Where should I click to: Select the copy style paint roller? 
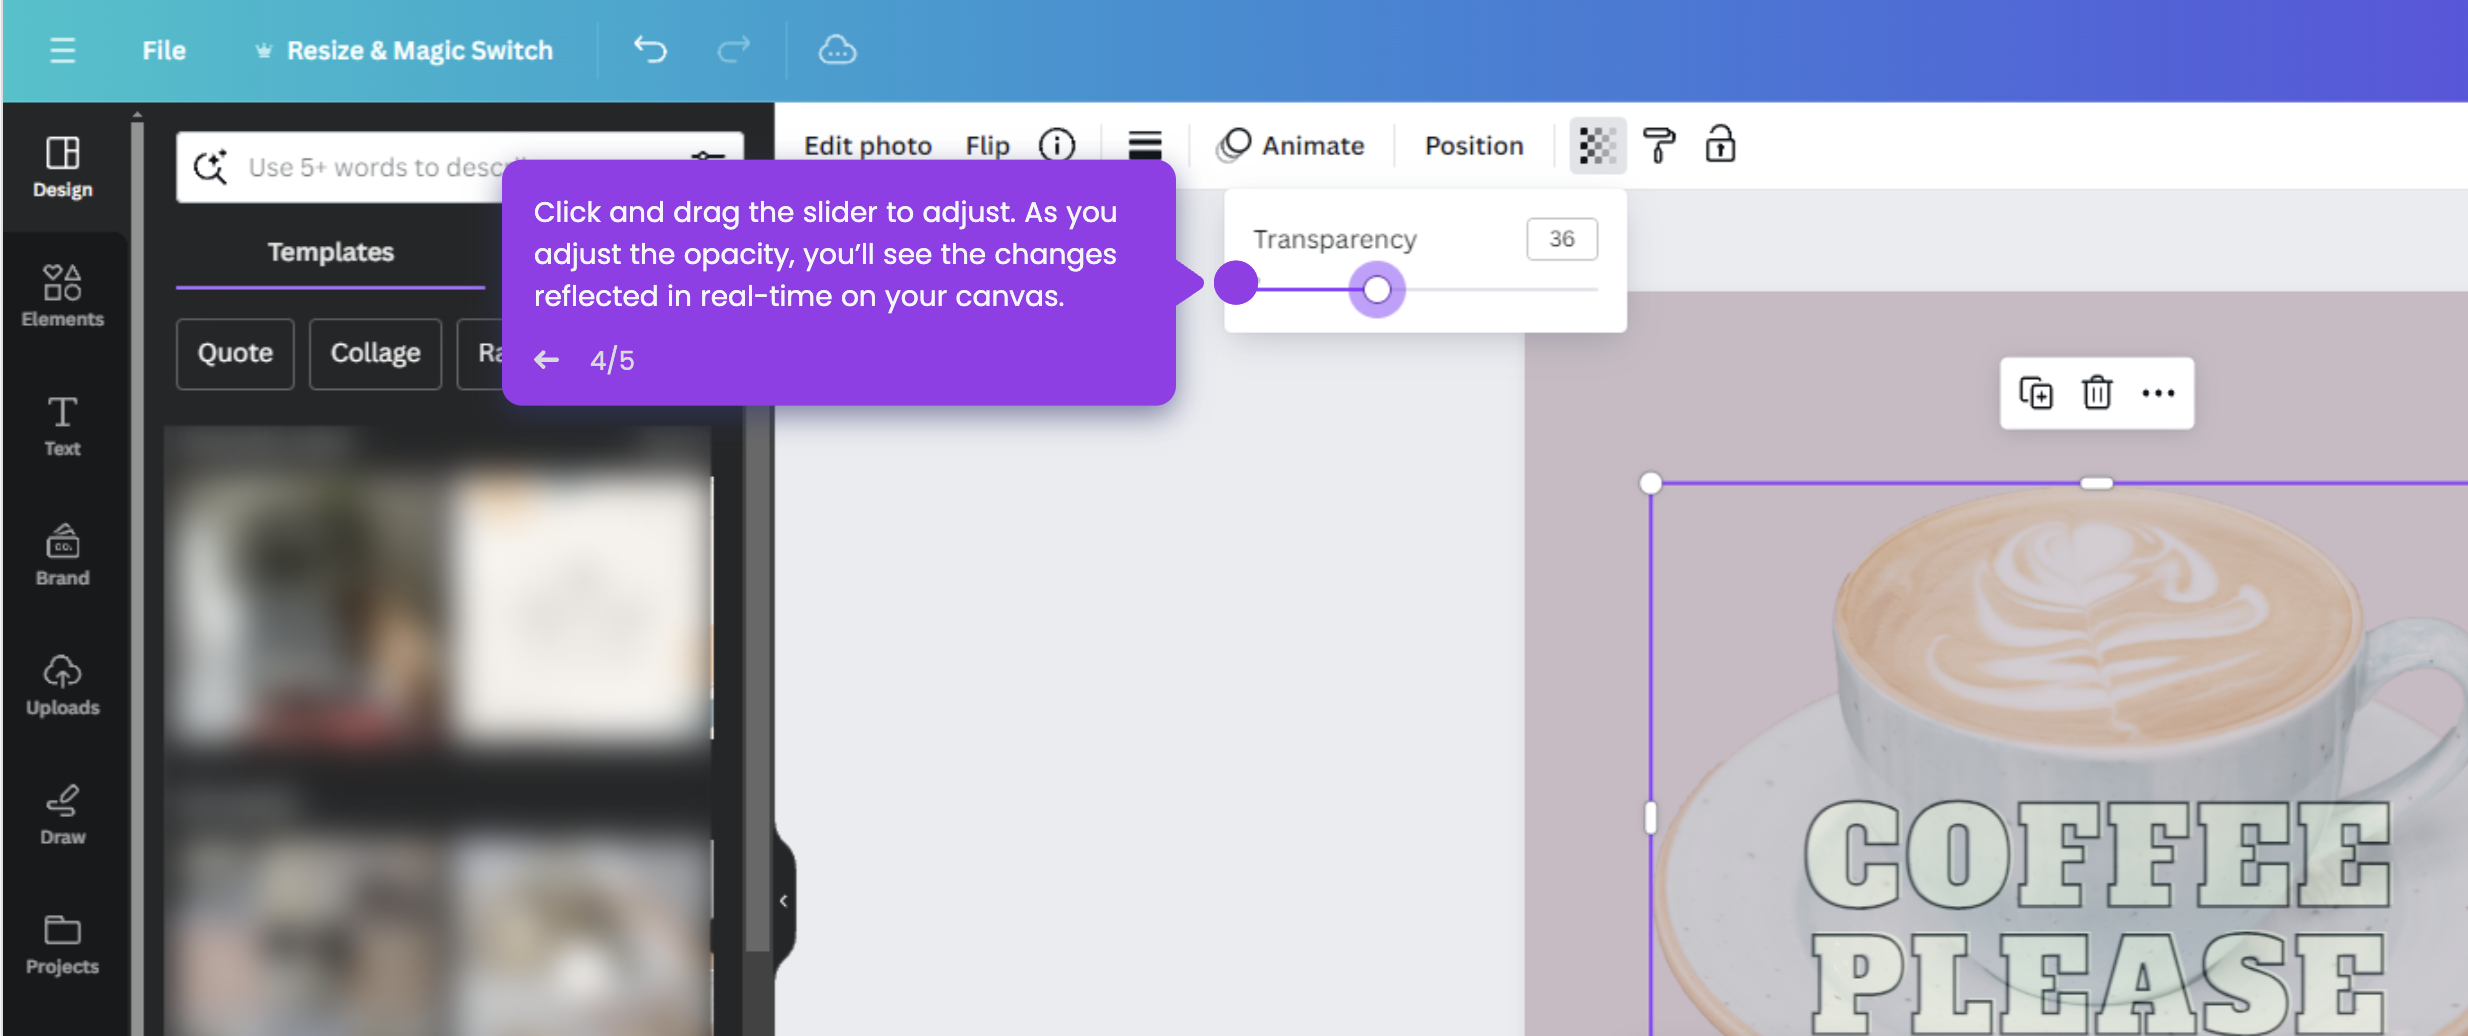[x=1659, y=146]
